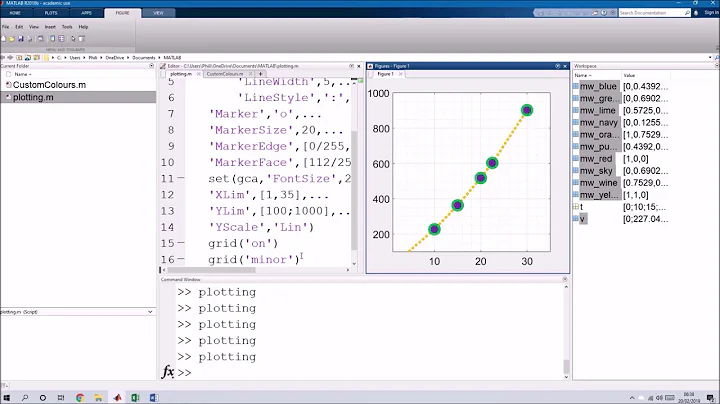Image resolution: width=720 pixels, height=404 pixels.
Task: Click the New Figure icon in figure toolbar
Action: 3,39
